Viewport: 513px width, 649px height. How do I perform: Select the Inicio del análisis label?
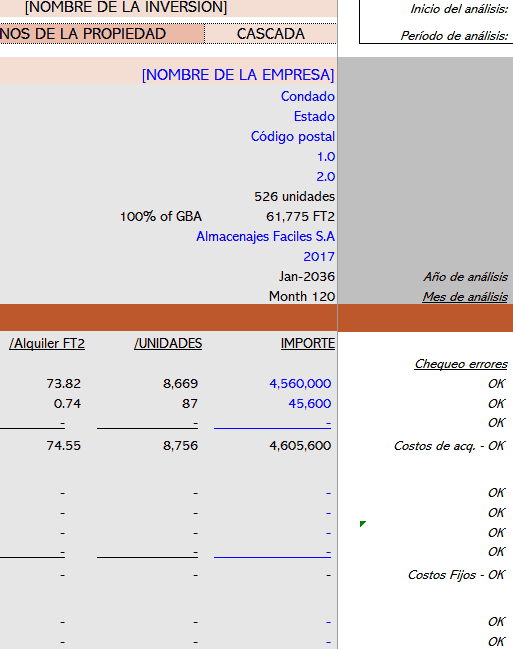tap(459, 9)
